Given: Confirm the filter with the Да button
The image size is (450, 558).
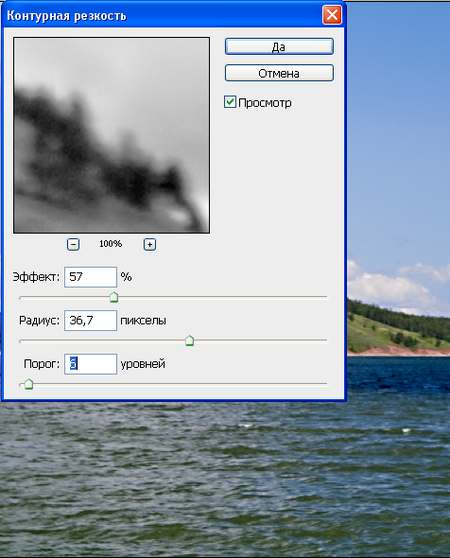Looking at the screenshot, I should (x=279, y=47).
